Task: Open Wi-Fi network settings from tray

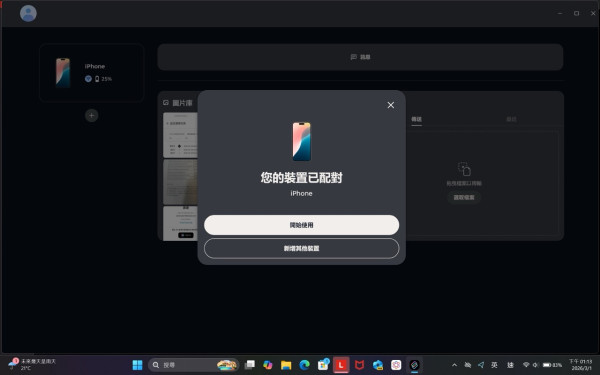Action: coord(526,365)
